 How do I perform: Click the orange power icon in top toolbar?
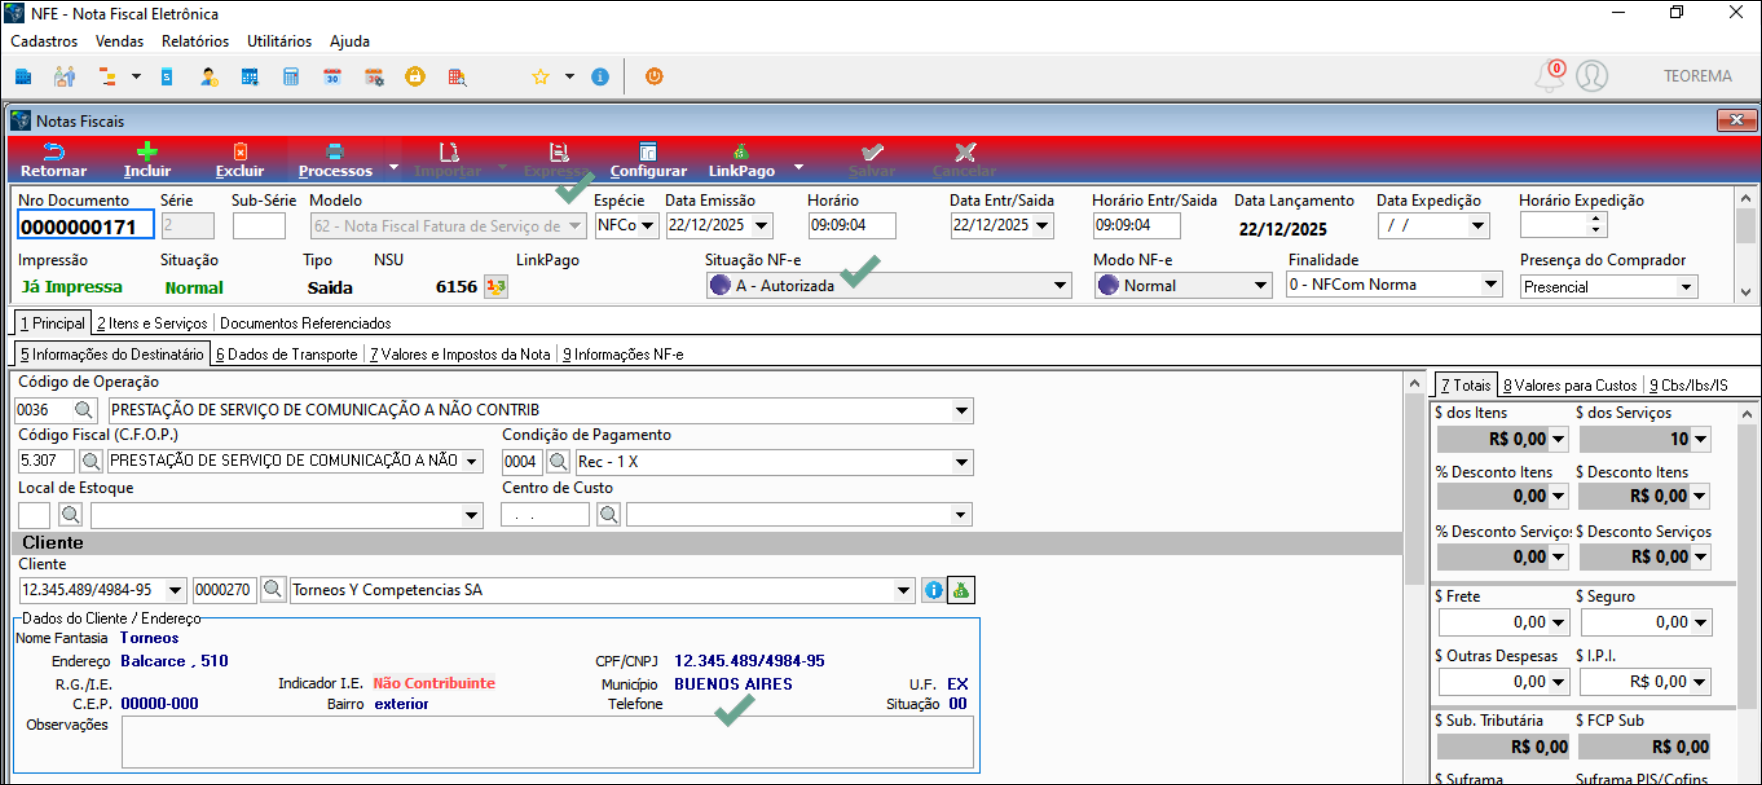click(654, 76)
